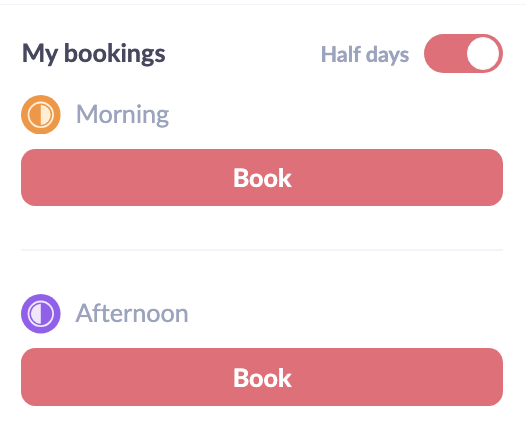Click the word bookings in the heading
The image size is (526, 434).
[115, 54]
